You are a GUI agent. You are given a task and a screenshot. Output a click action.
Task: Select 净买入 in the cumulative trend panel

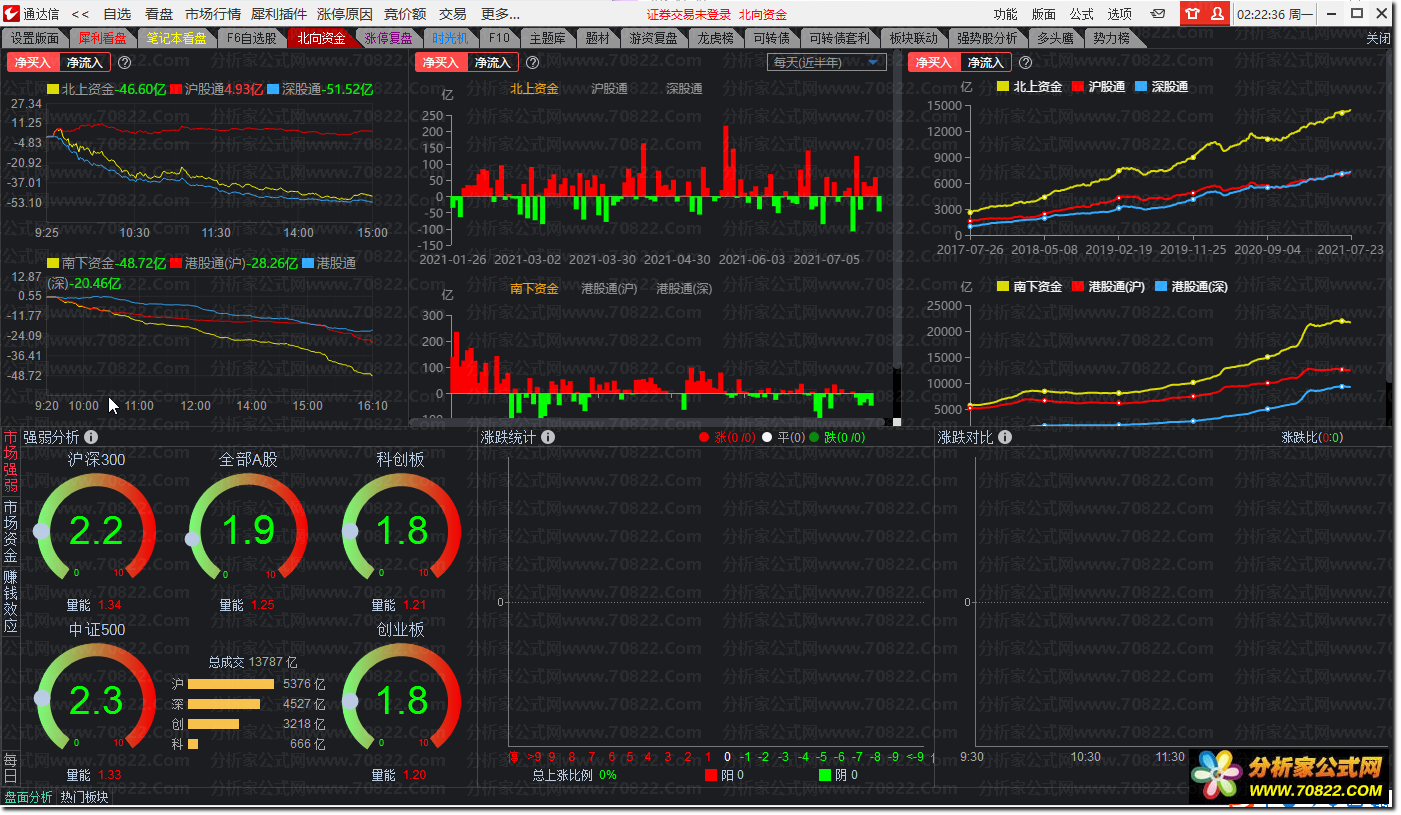(x=934, y=62)
